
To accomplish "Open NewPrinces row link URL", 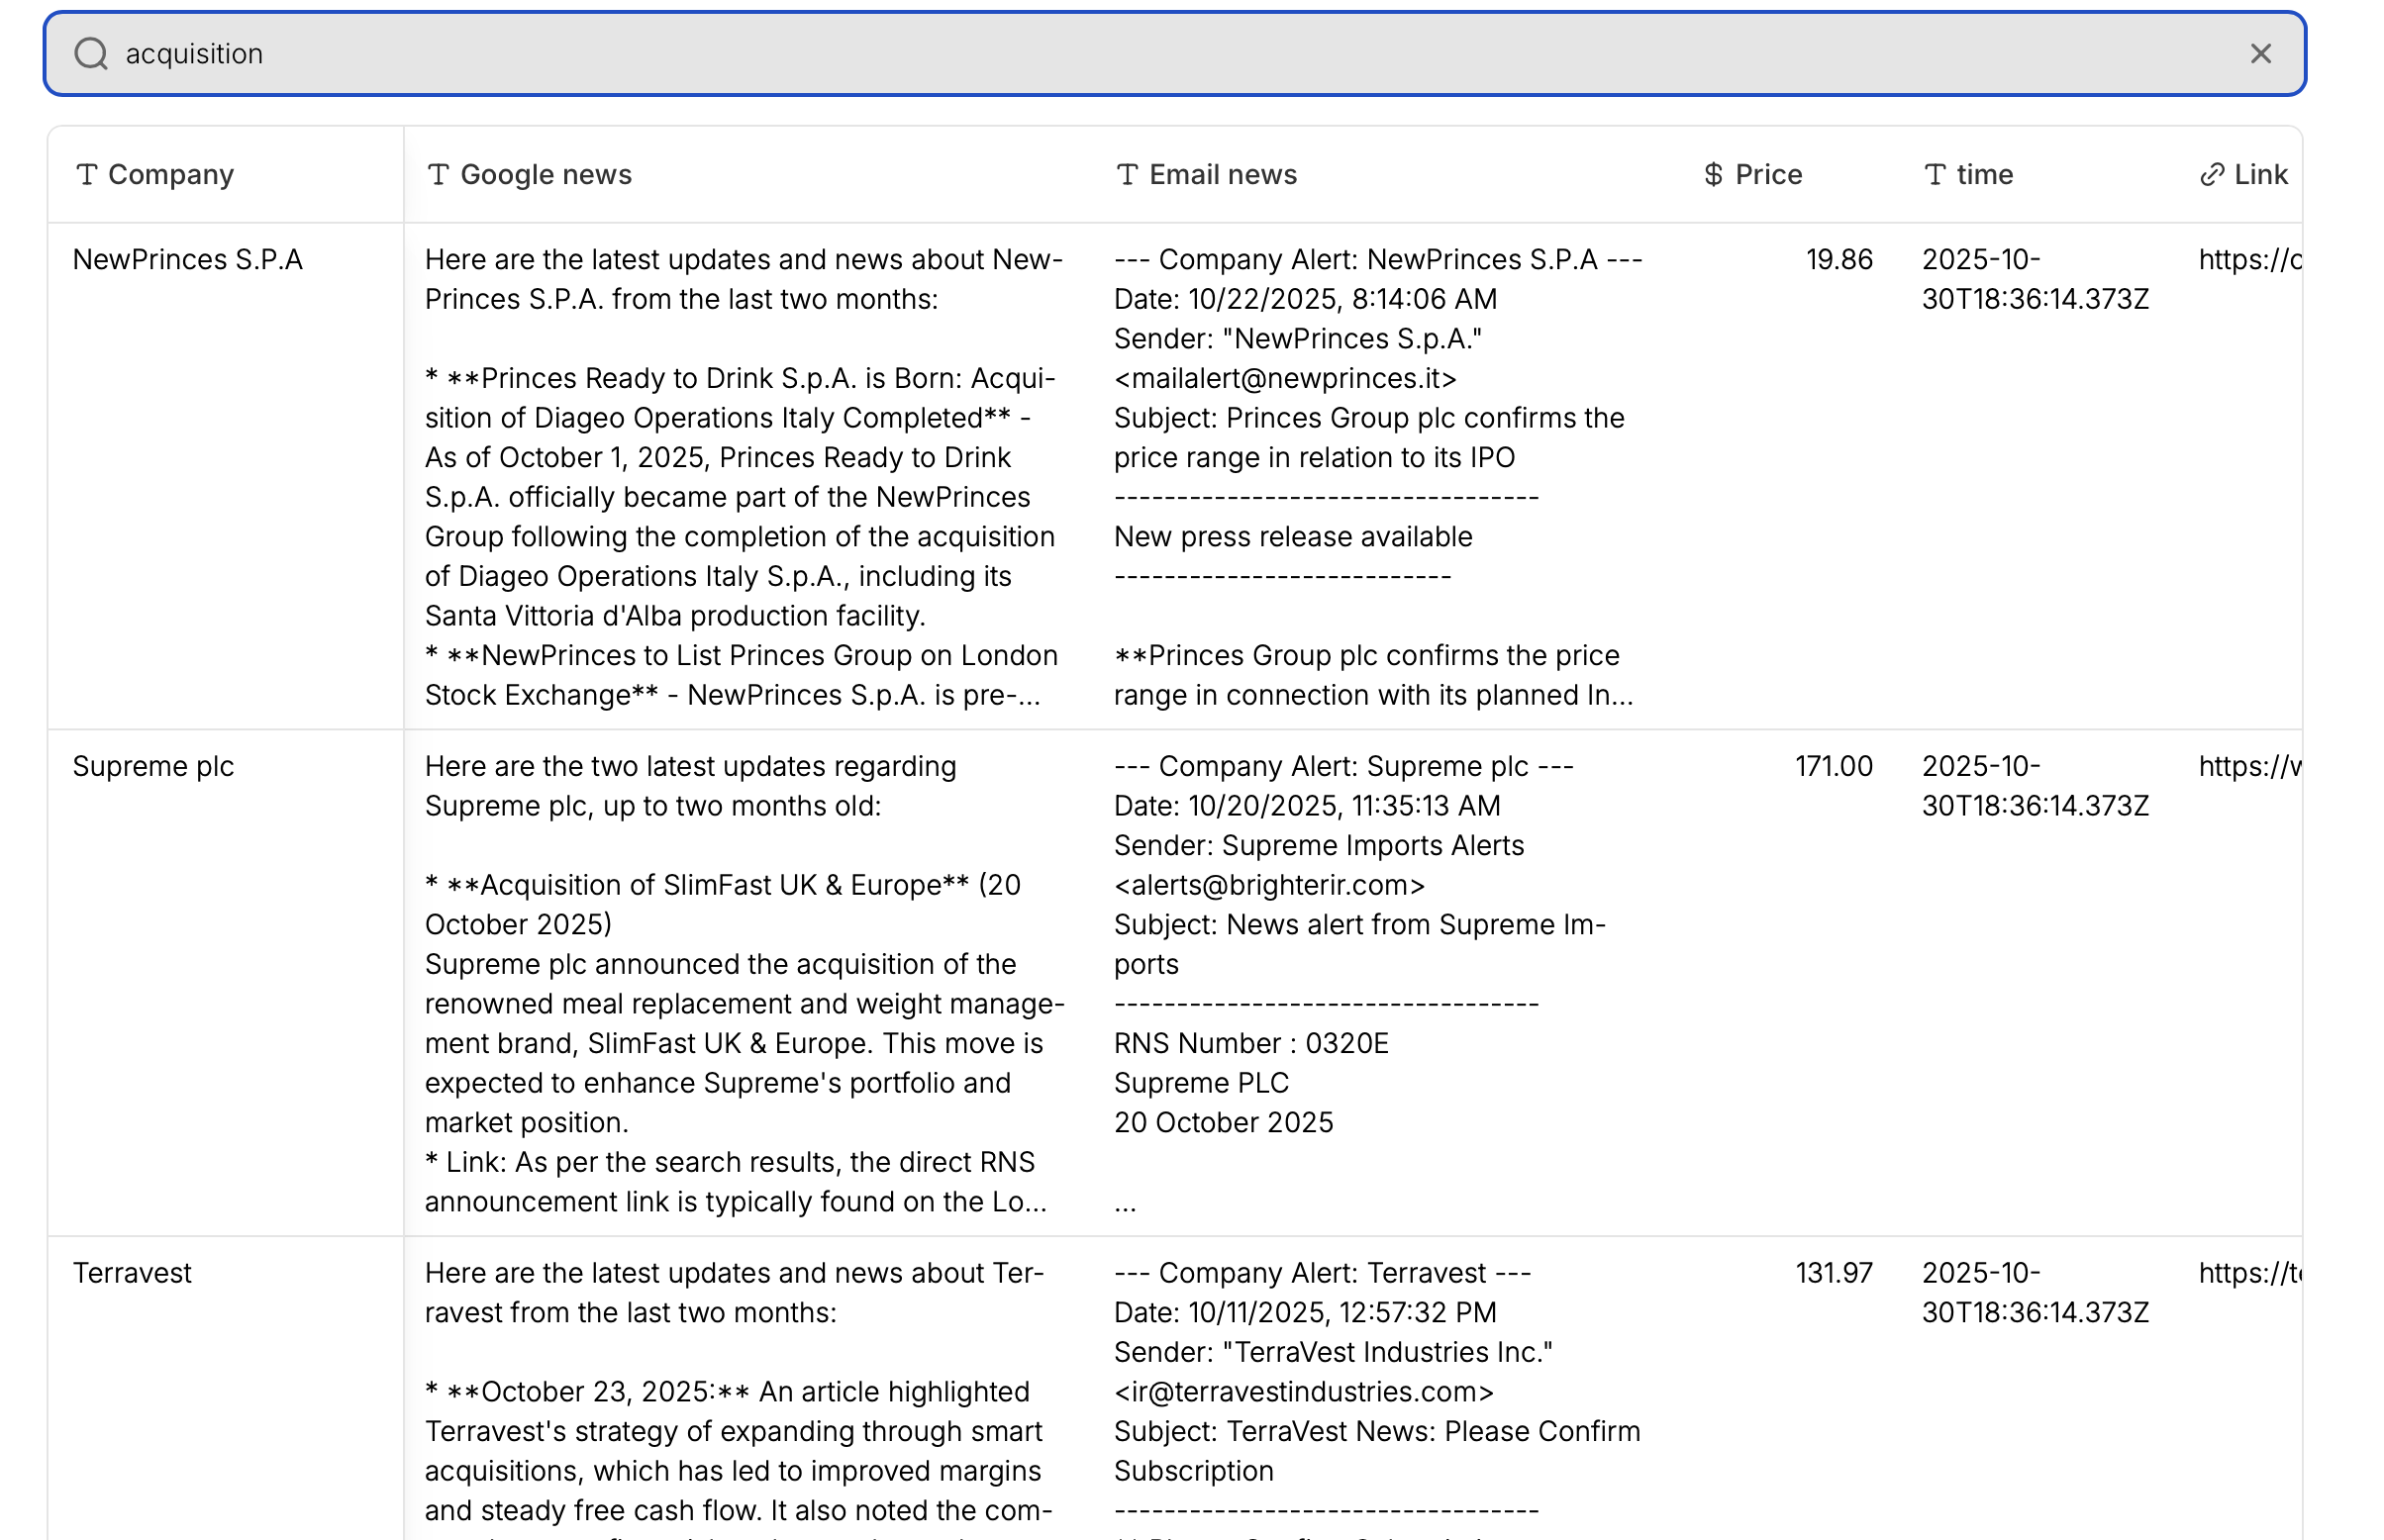I will click(x=2249, y=260).
